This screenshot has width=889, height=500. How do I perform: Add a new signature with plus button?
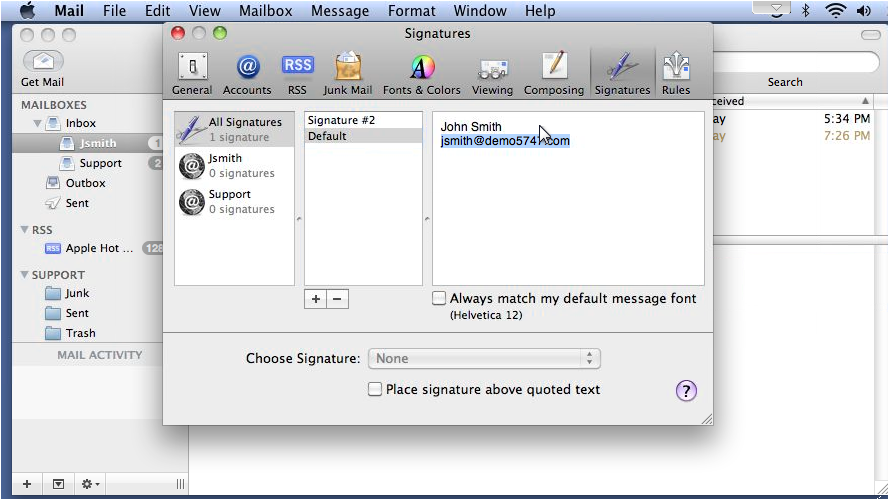click(316, 299)
